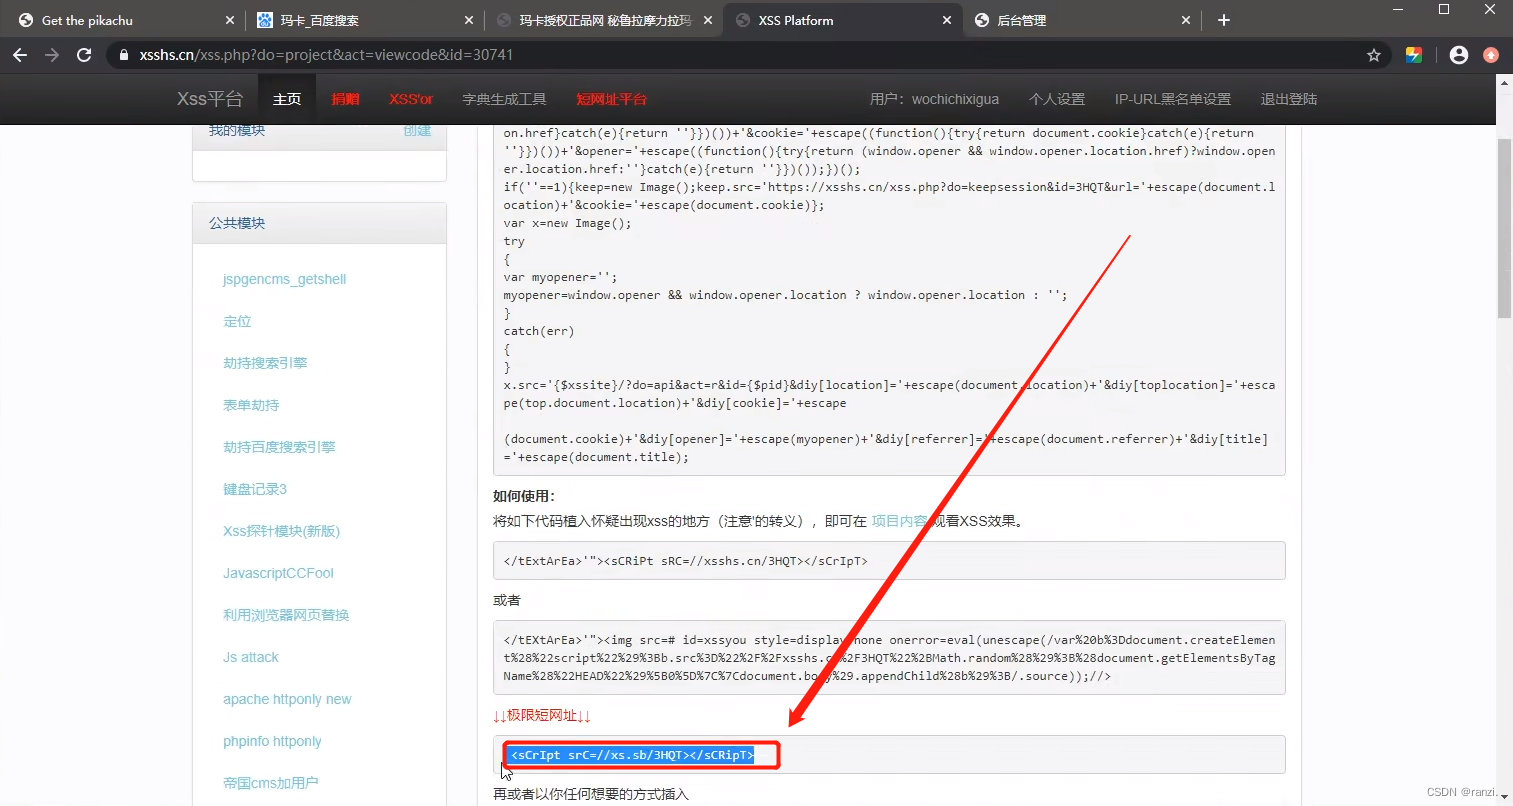Switch to the '后台管理' tab
Viewport: 1513px width, 806px height.
[x=1081, y=20]
